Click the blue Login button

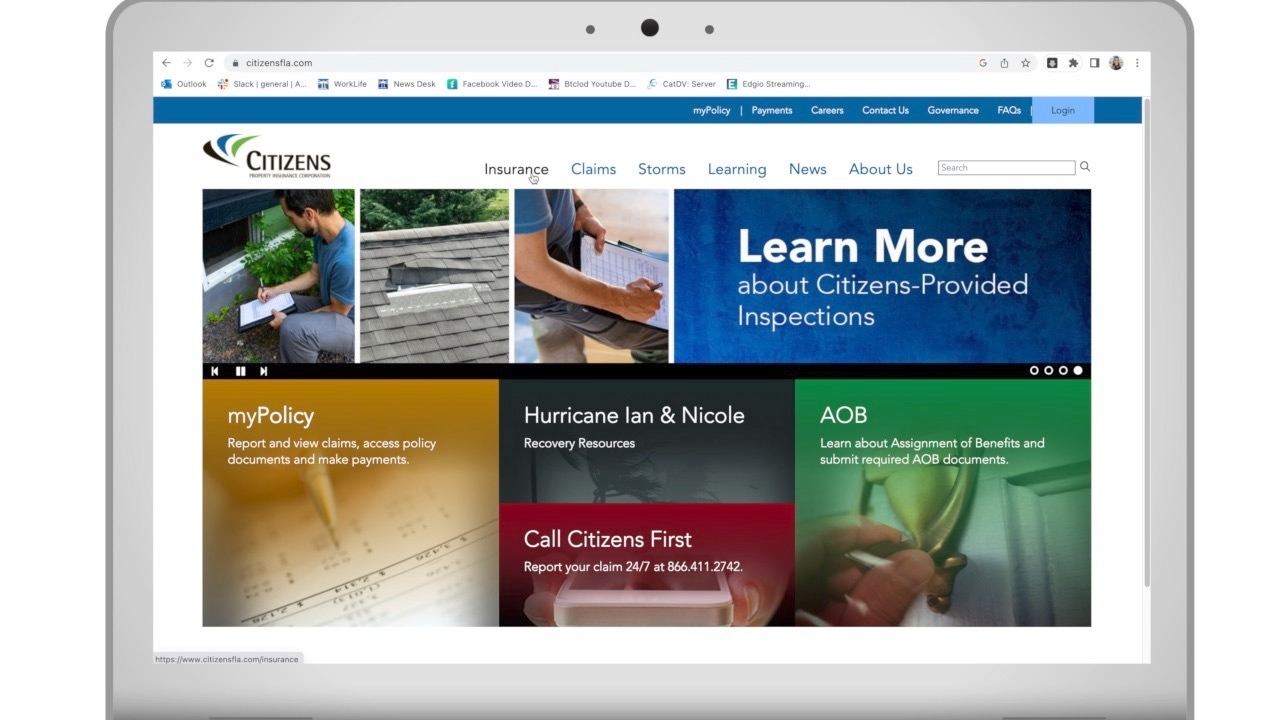coord(1062,110)
